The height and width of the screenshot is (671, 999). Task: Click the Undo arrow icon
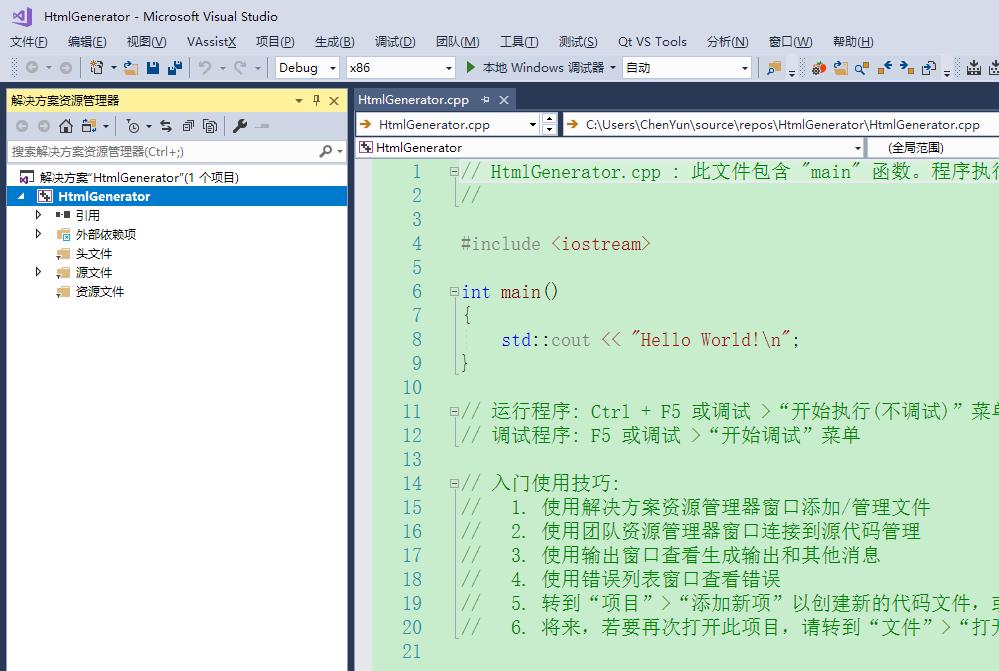pos(205,68)
